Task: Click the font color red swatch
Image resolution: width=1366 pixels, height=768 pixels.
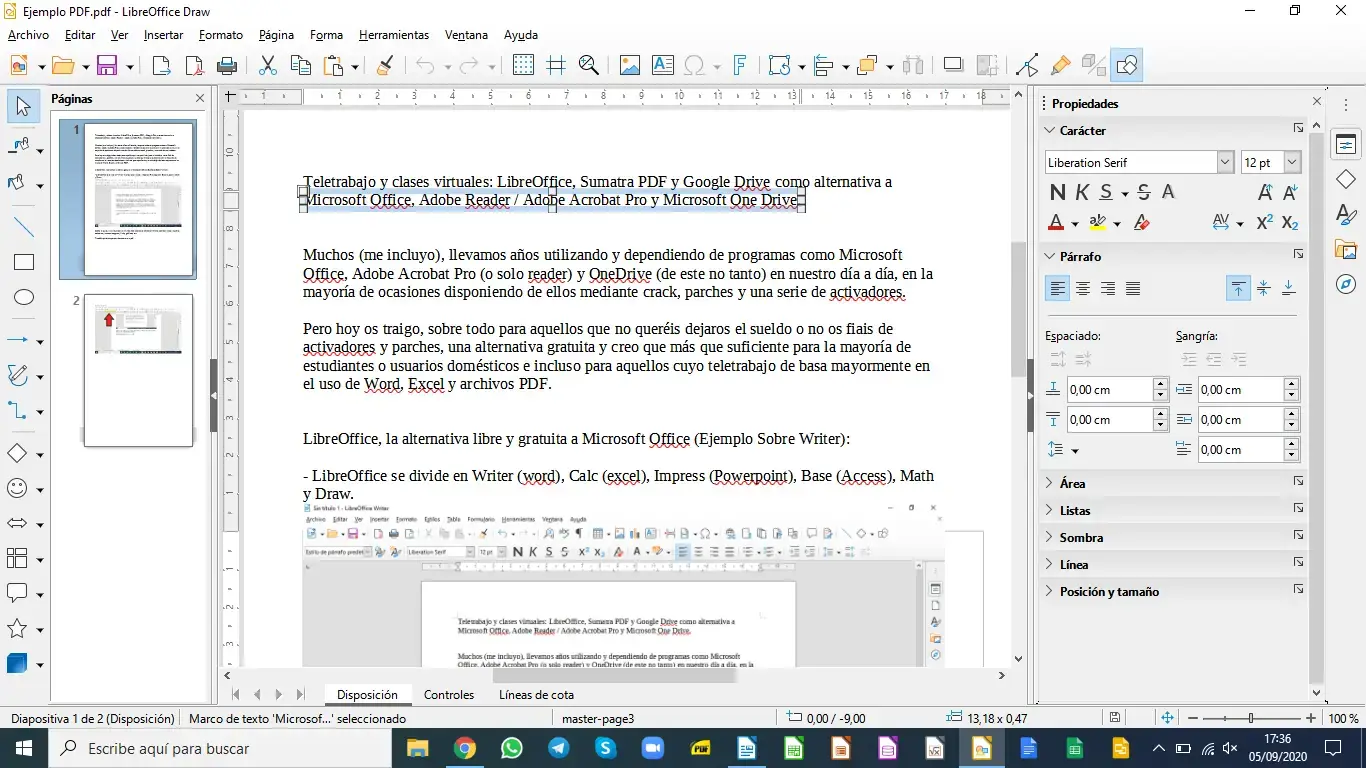Action: (x=1056, y=222)
